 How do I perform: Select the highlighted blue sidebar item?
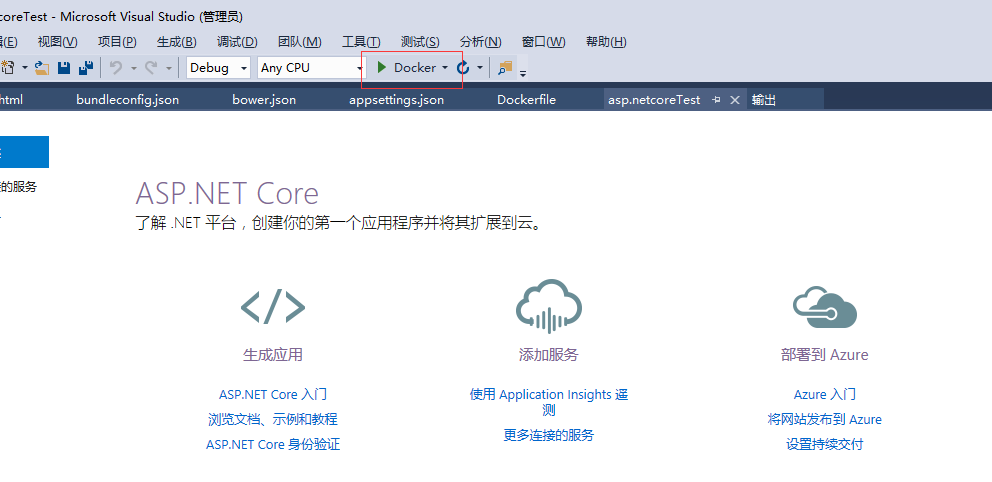click(24, 152)
